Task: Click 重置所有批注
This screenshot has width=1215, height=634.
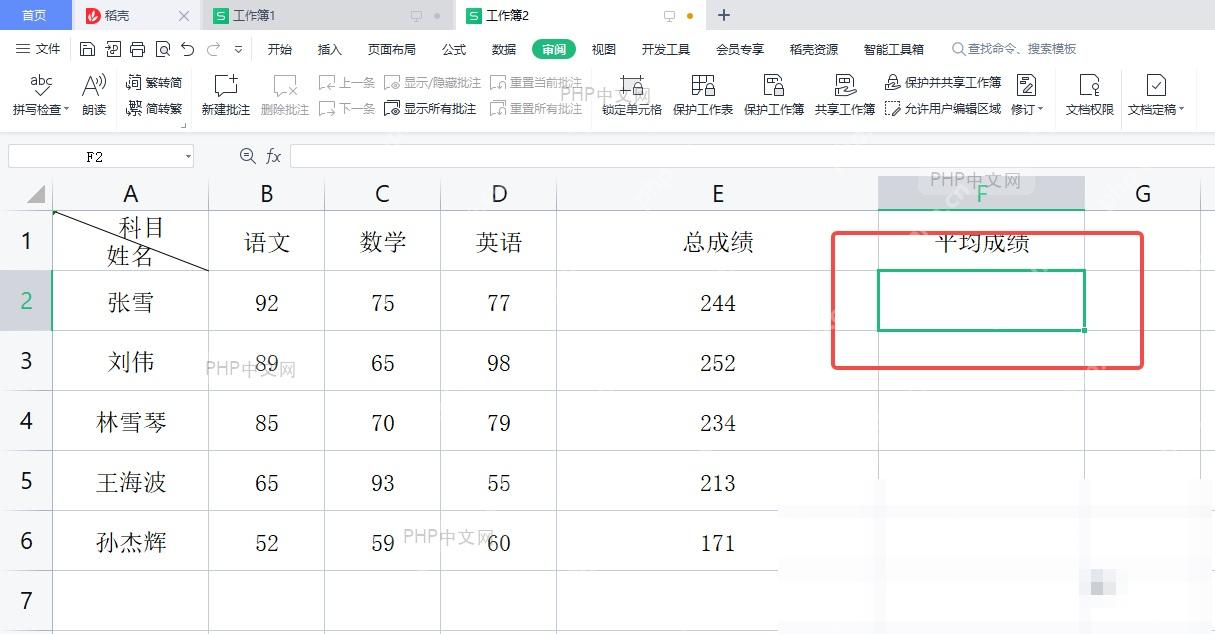Action: pos(536,108)
